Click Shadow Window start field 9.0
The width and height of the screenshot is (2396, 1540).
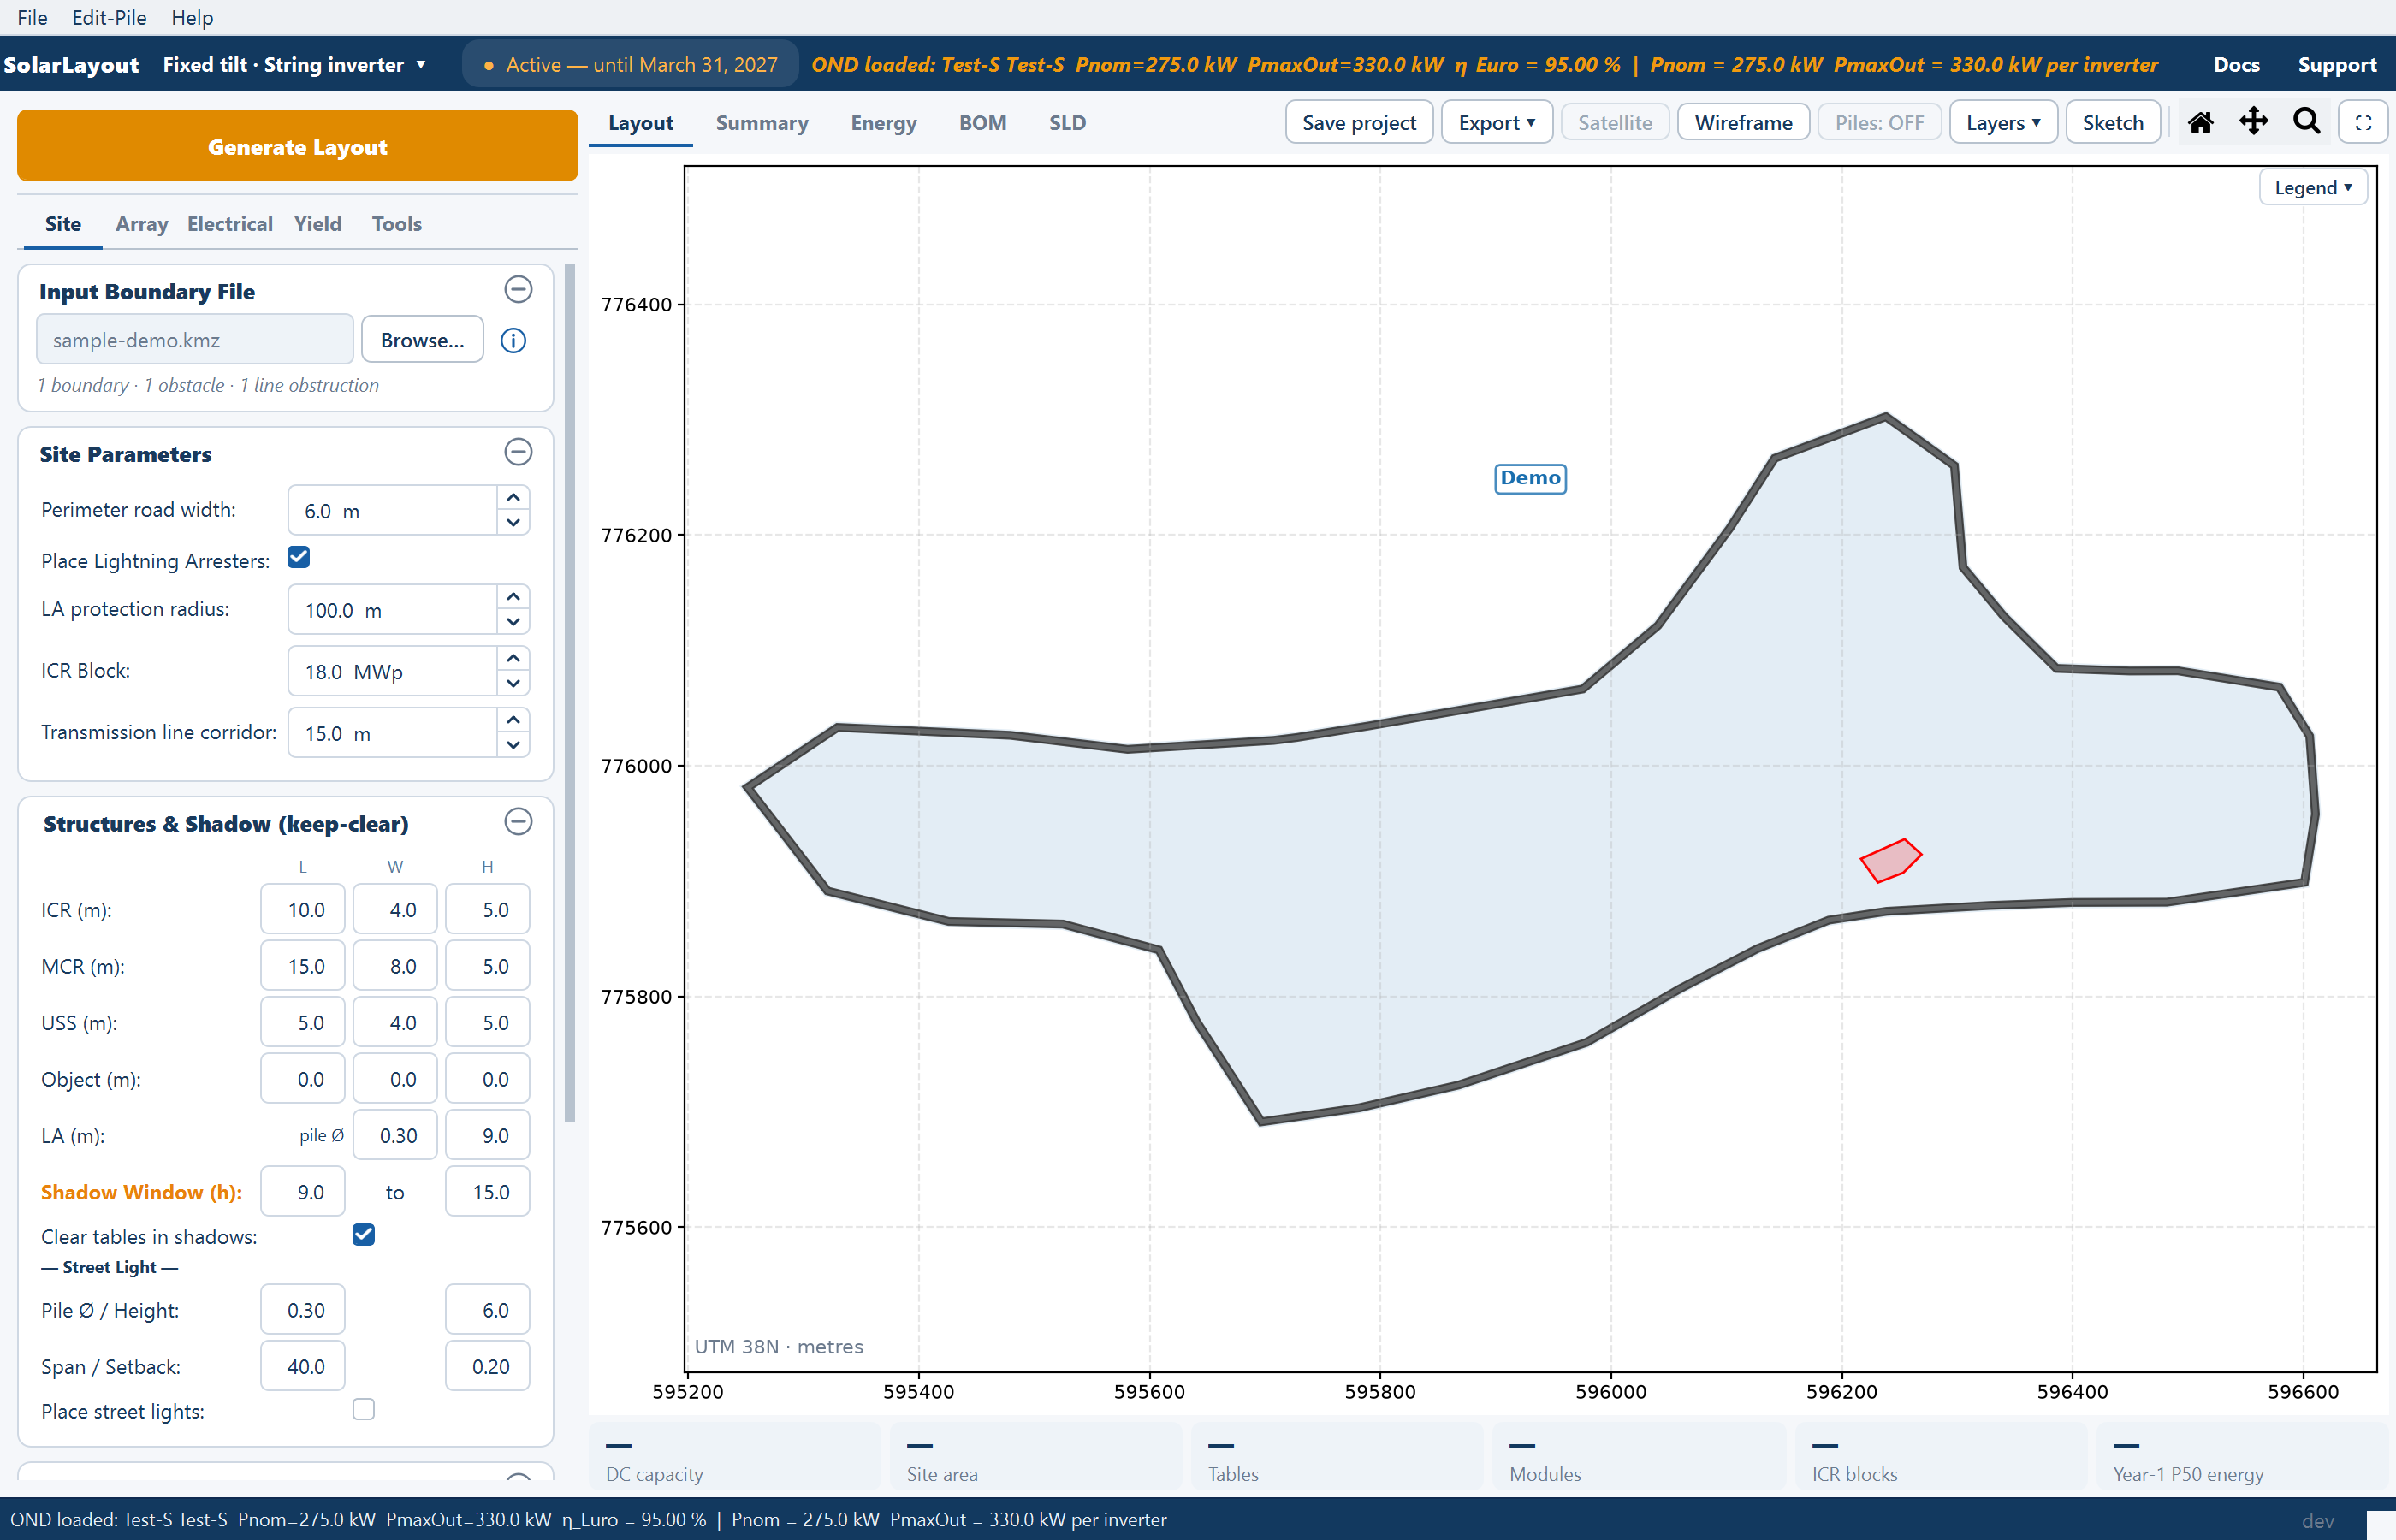tap(303, 1192)
